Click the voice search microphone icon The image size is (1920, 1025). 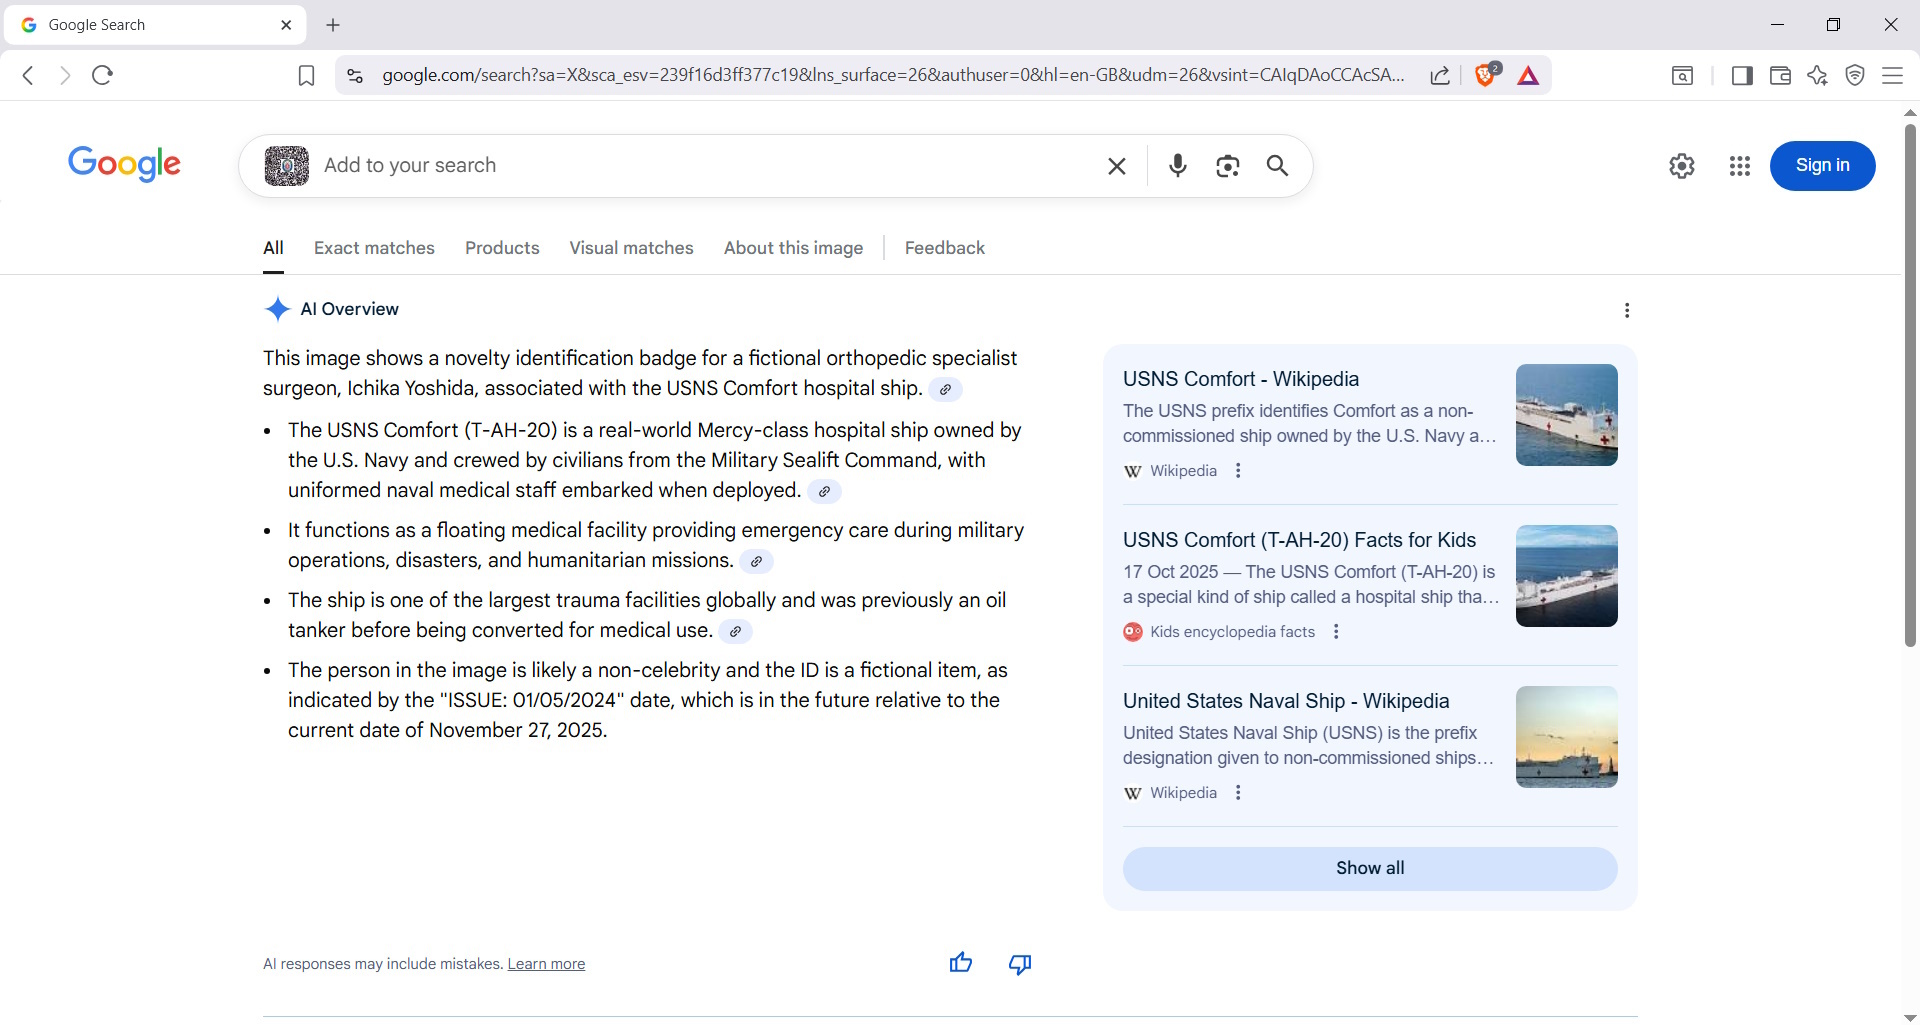[x=1178, y=166]
